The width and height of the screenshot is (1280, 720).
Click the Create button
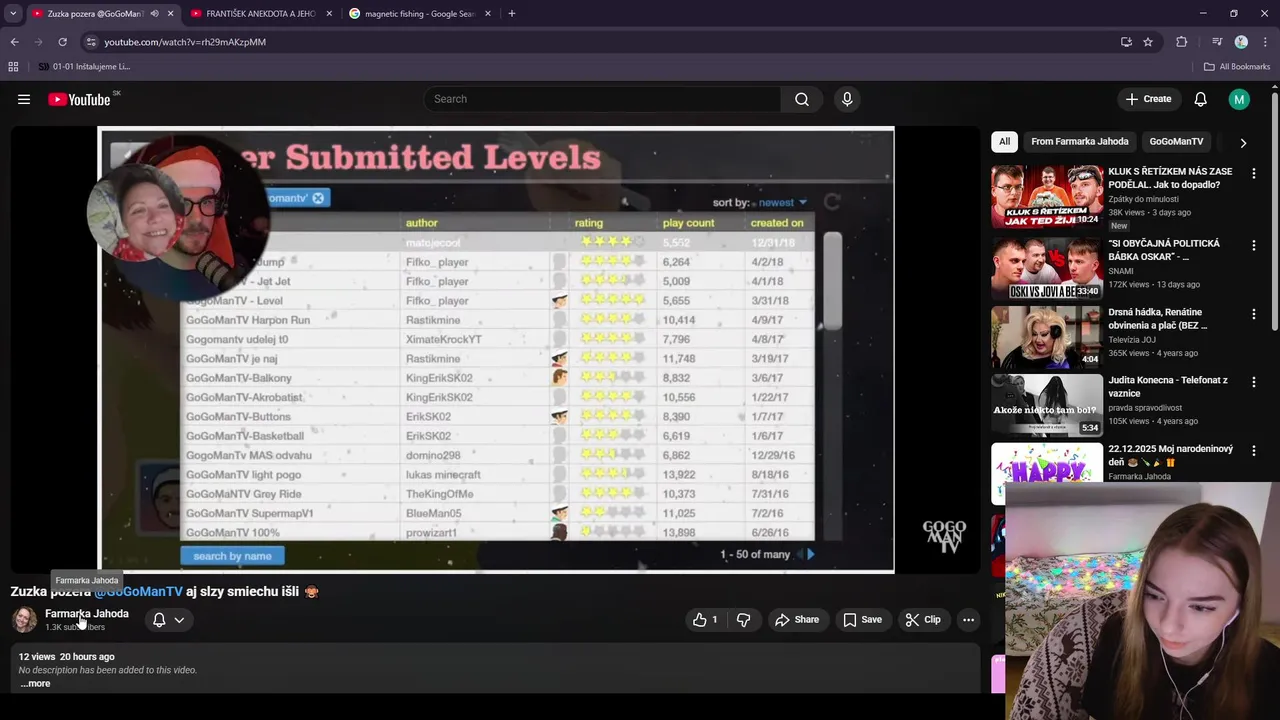point(1148,99)
